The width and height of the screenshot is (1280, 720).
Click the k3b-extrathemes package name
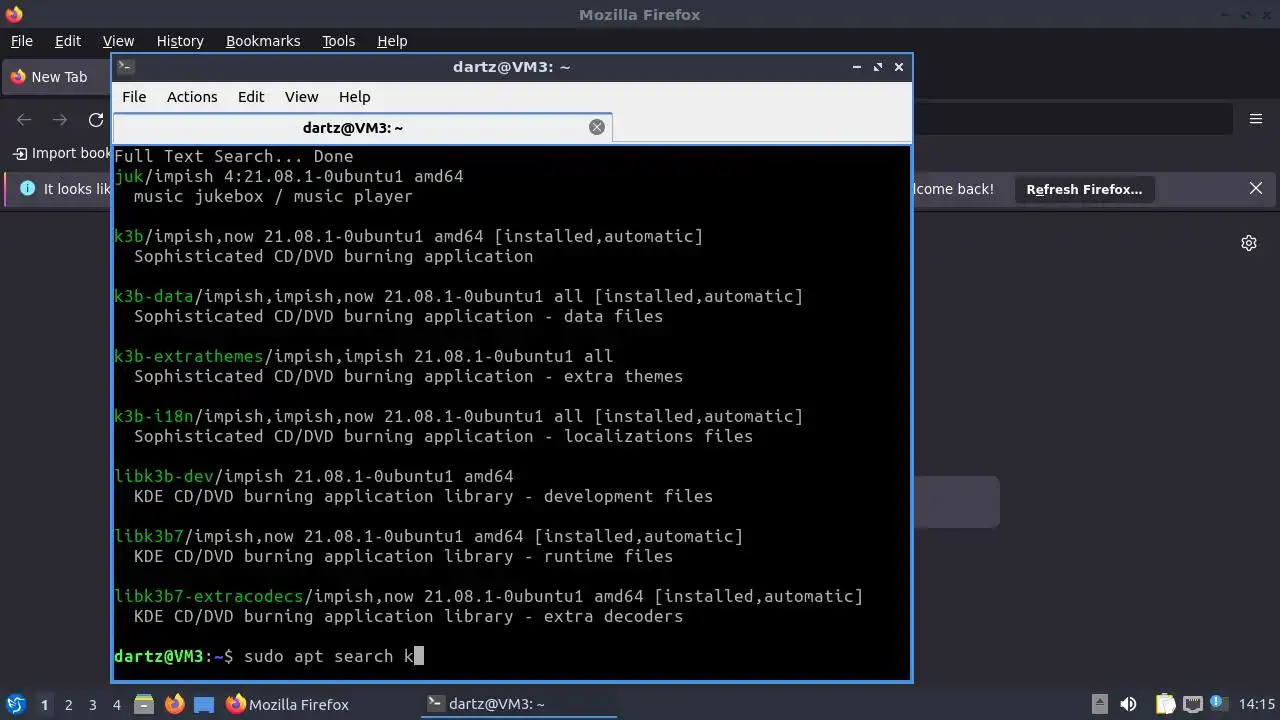click(x=189, y=356)
